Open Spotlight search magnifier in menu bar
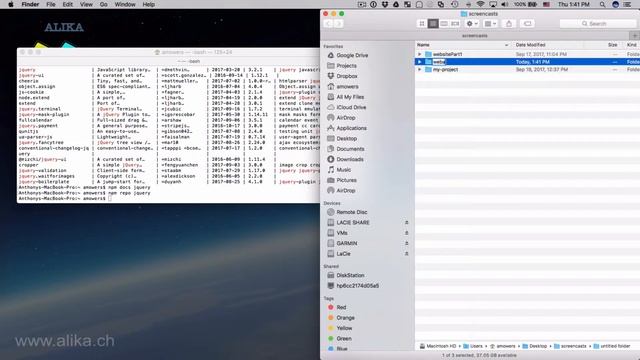 602,4
